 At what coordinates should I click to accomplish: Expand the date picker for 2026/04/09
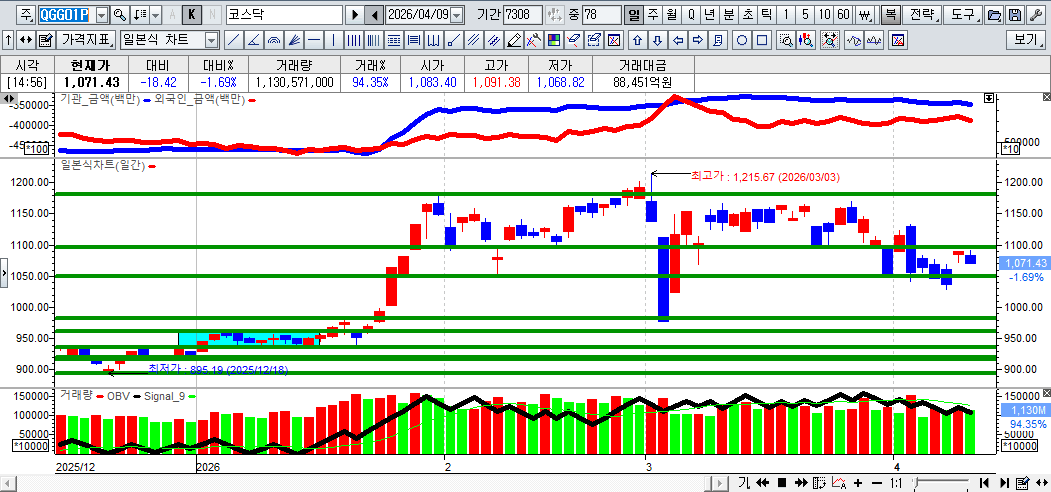click(457, 15)
